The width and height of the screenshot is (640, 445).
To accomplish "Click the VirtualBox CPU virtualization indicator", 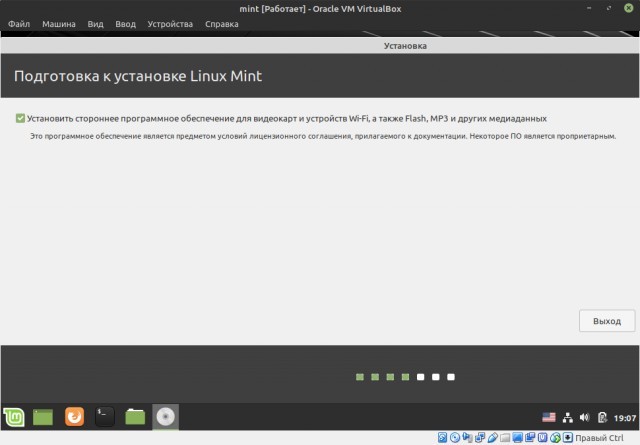I will point(542,438).
